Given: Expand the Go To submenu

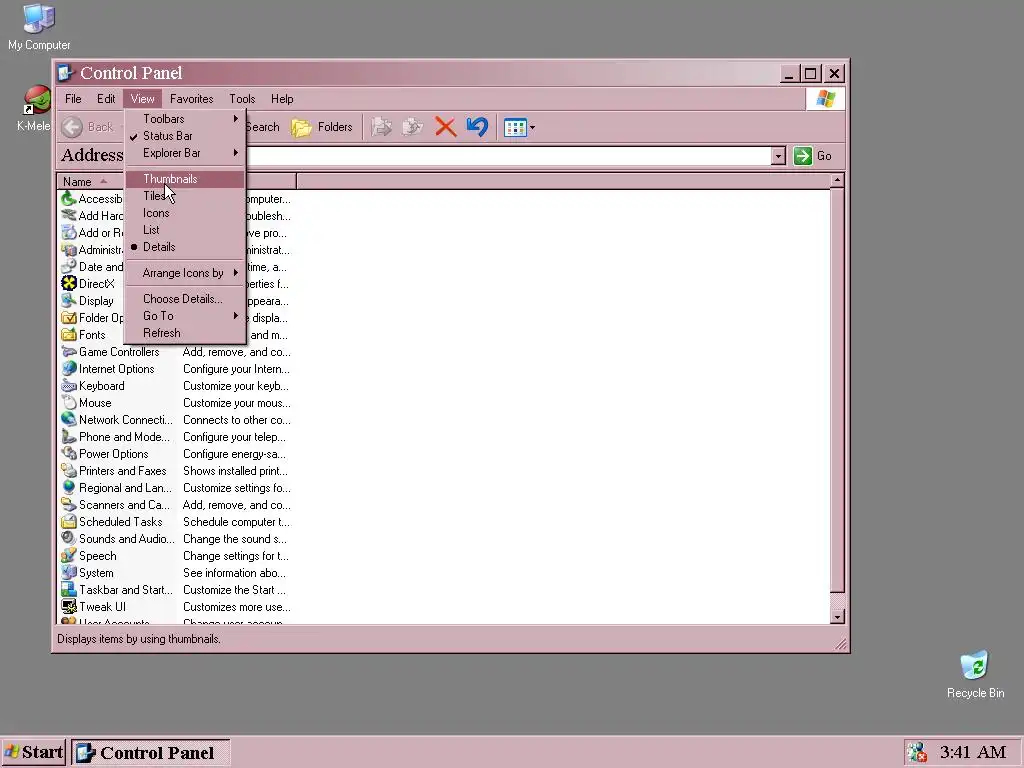Looking at the screenshot, I should click(x=185, y=316).
